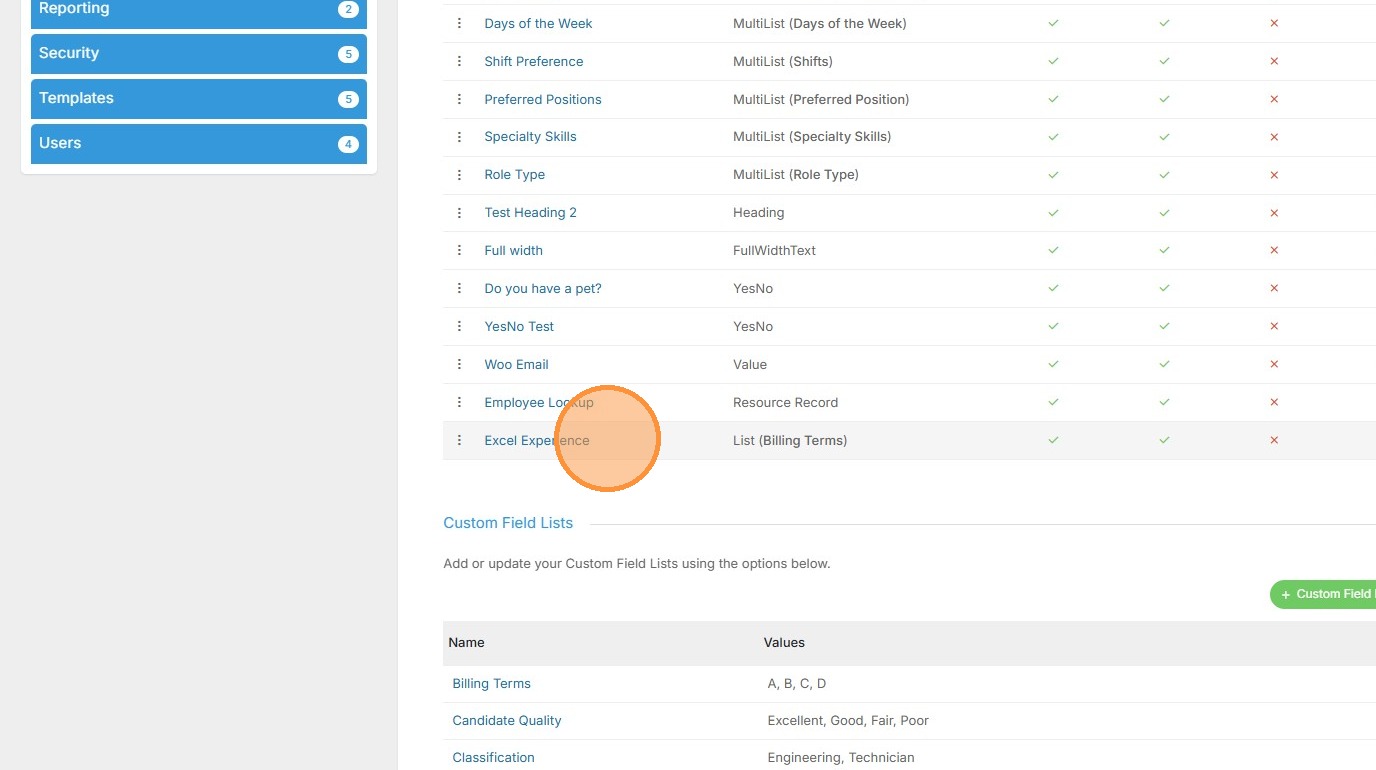Add a new Custom Field List

tap(1324, 594)
